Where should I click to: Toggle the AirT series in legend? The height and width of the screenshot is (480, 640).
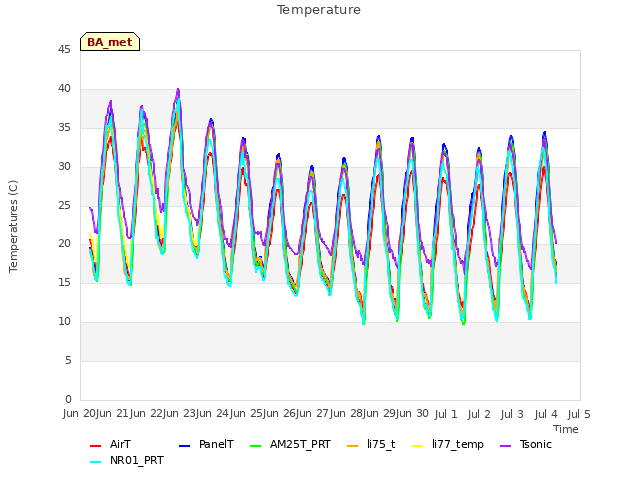pos(111,444)
